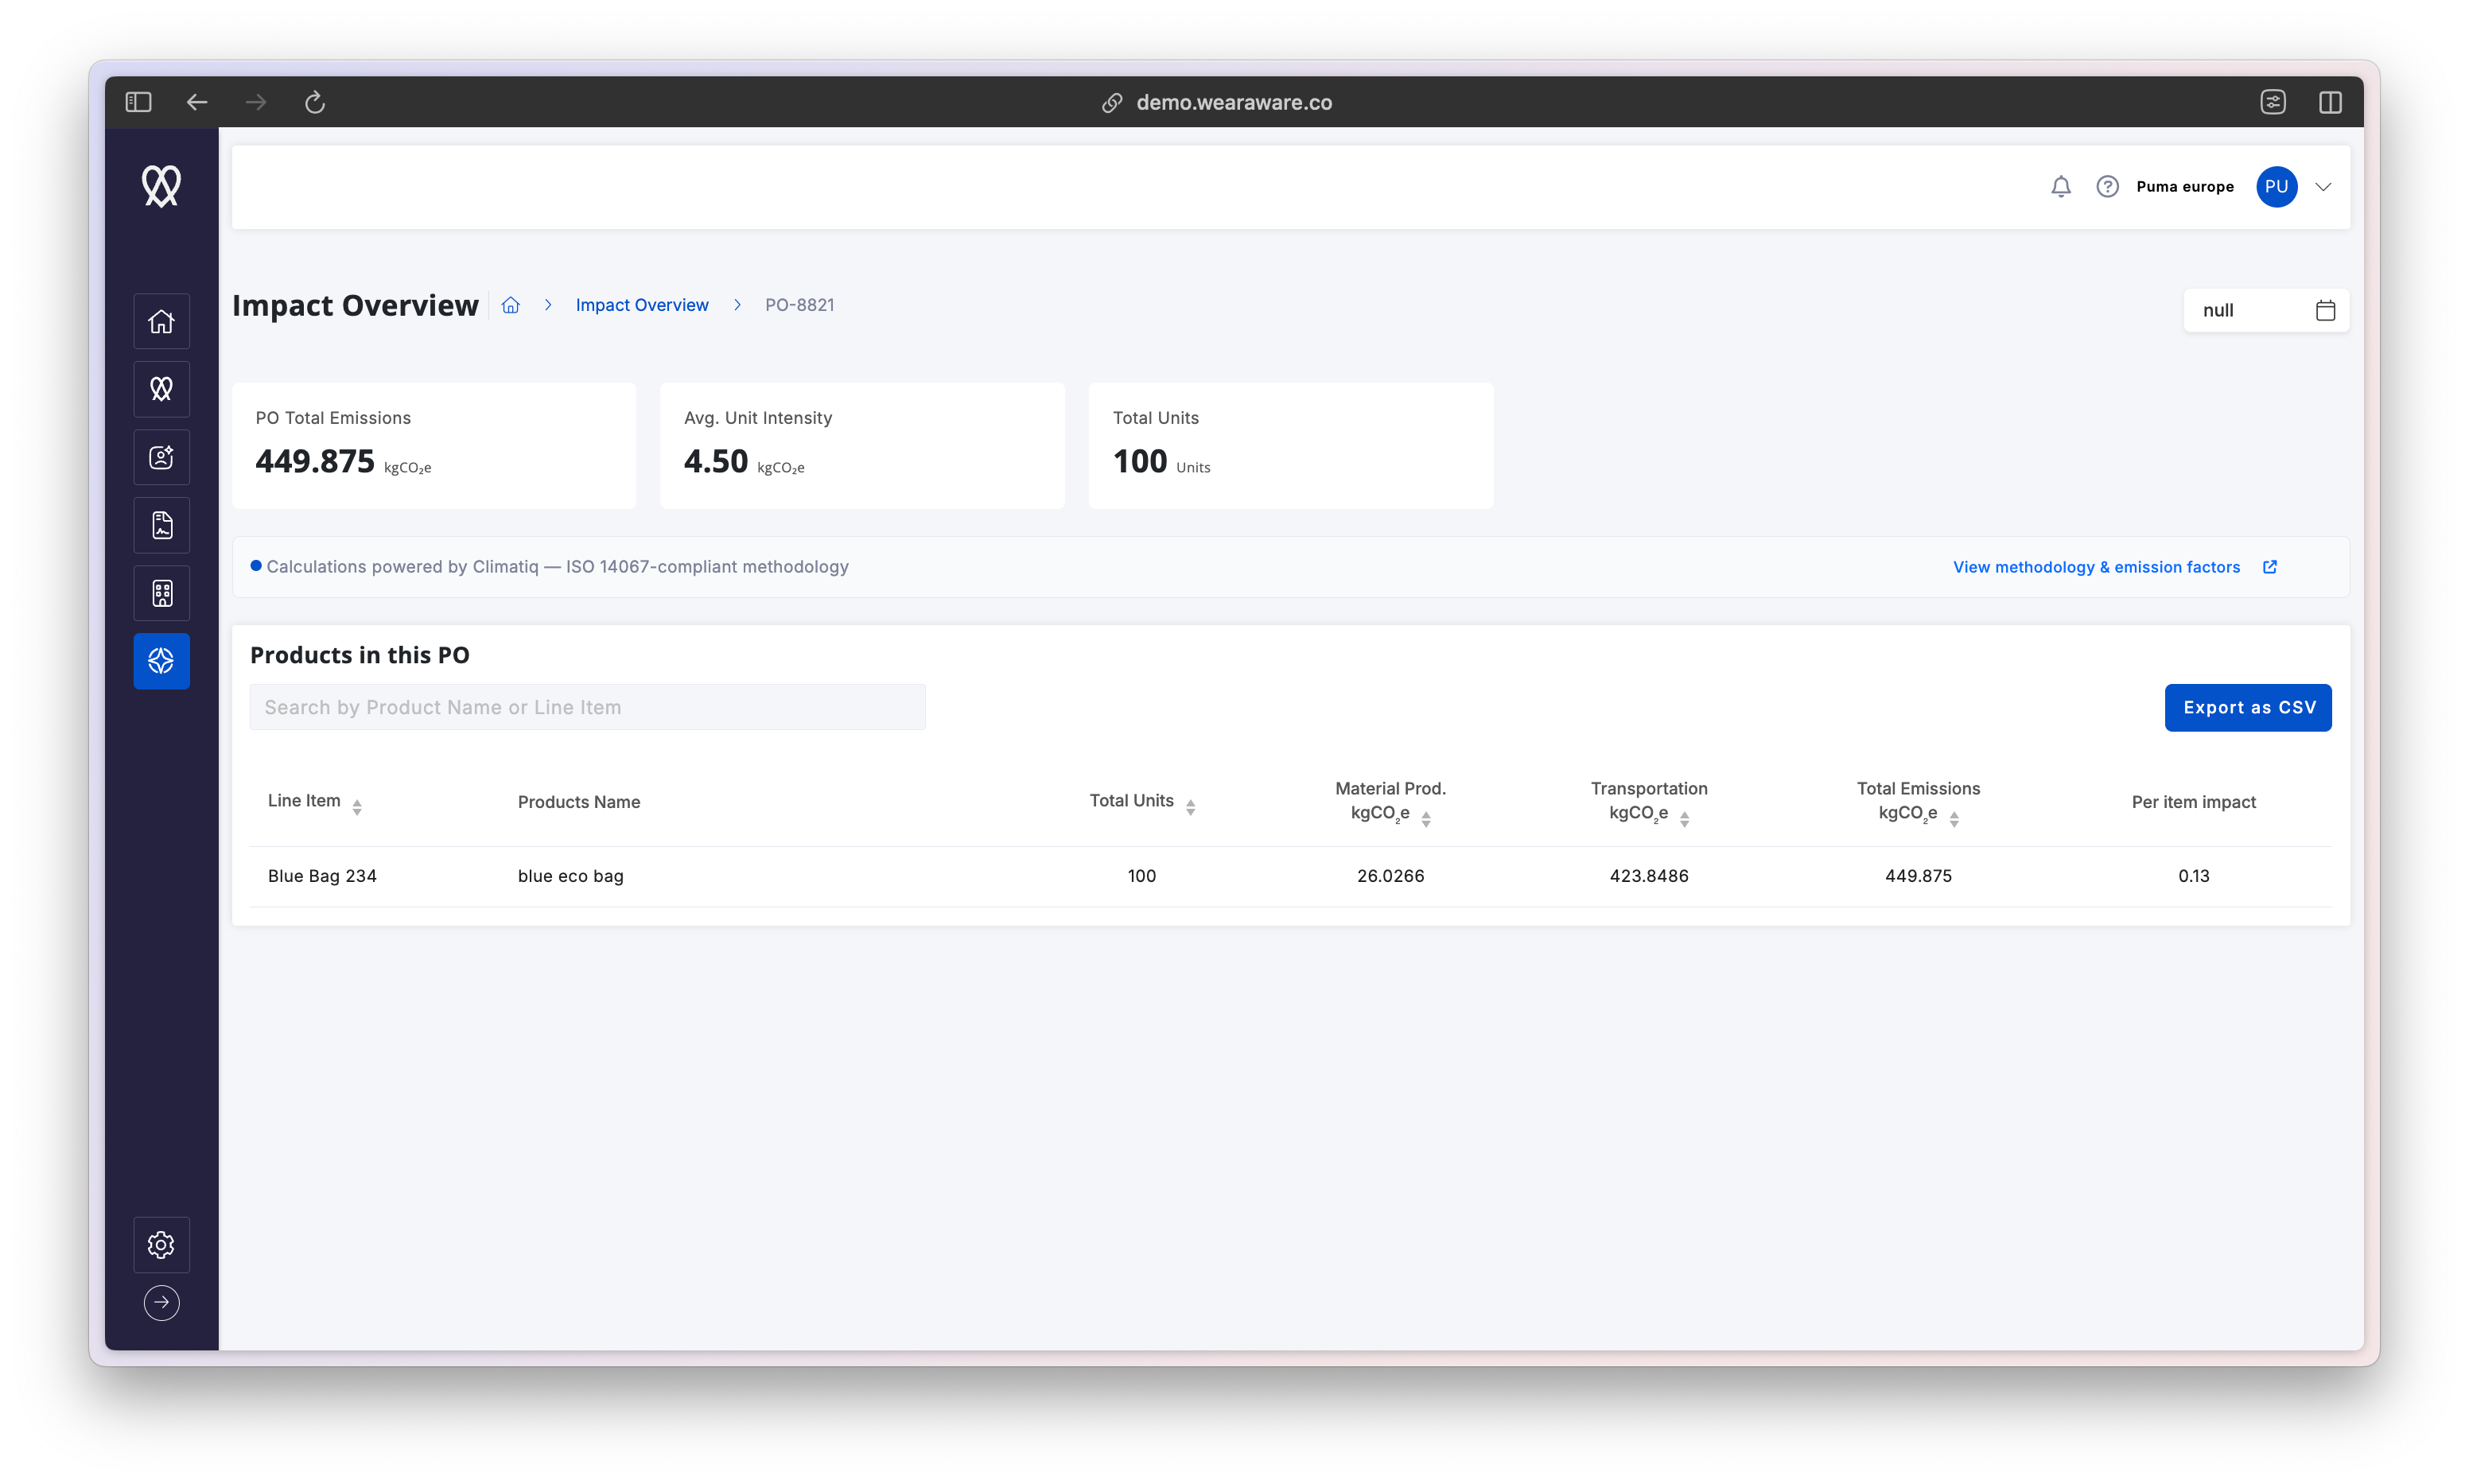Screen dimensions: 2469x1484
Task: Click the demo.wearaware.co address bar
Action: pos(1233,102)
